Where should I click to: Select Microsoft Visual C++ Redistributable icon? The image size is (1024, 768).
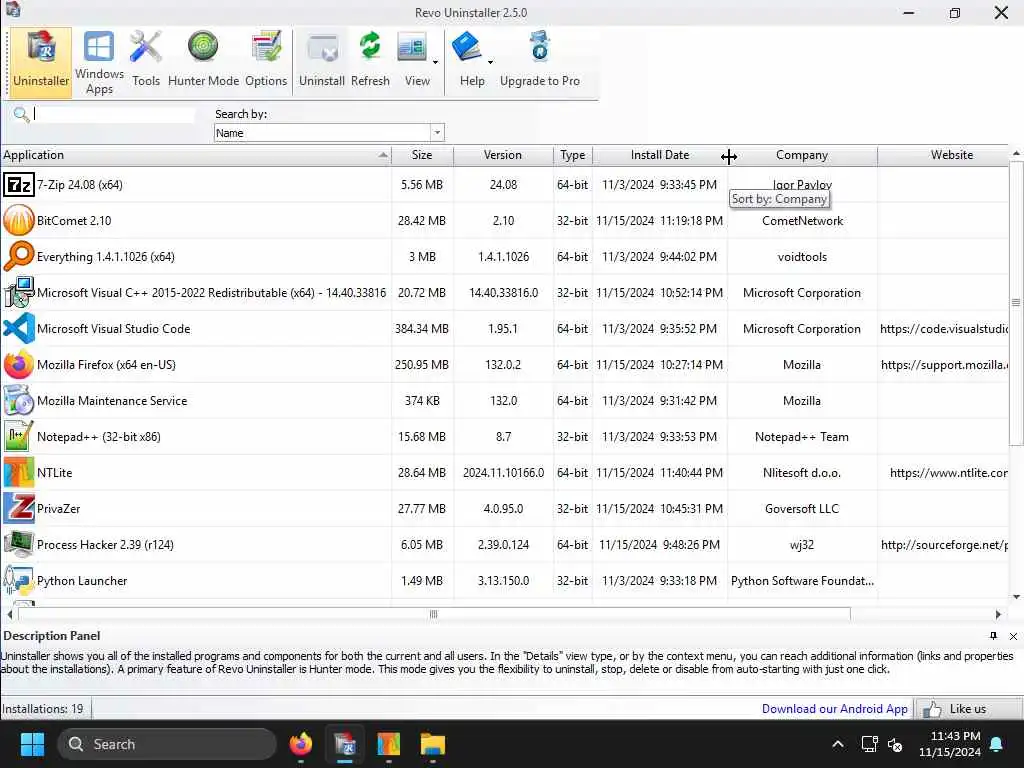[x=18, y=292]
